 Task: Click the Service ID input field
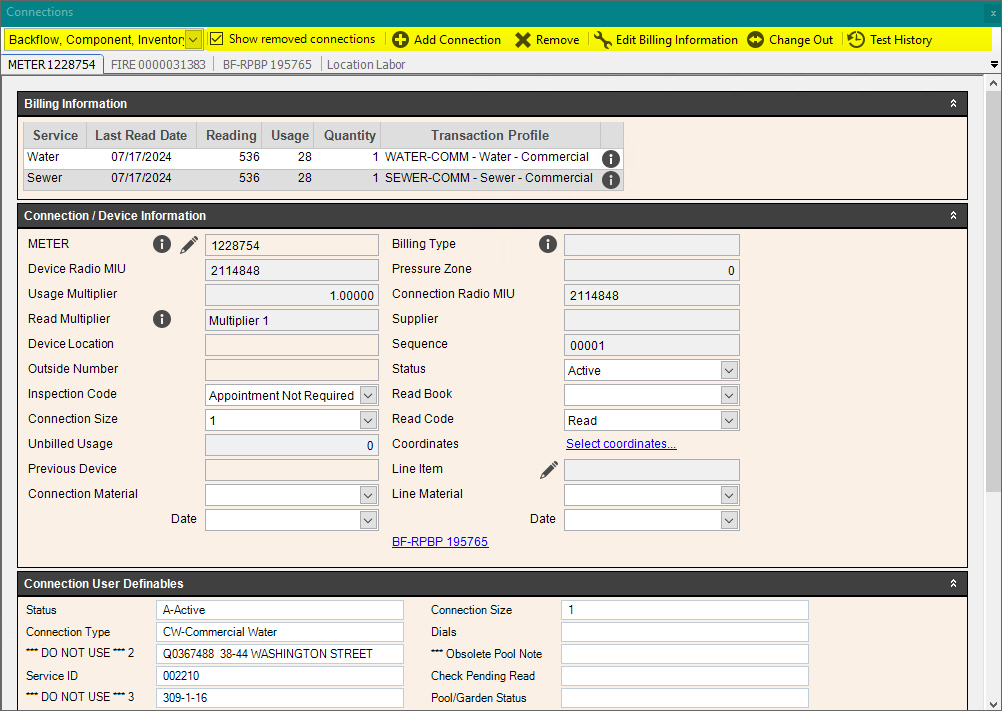[280, 676]
